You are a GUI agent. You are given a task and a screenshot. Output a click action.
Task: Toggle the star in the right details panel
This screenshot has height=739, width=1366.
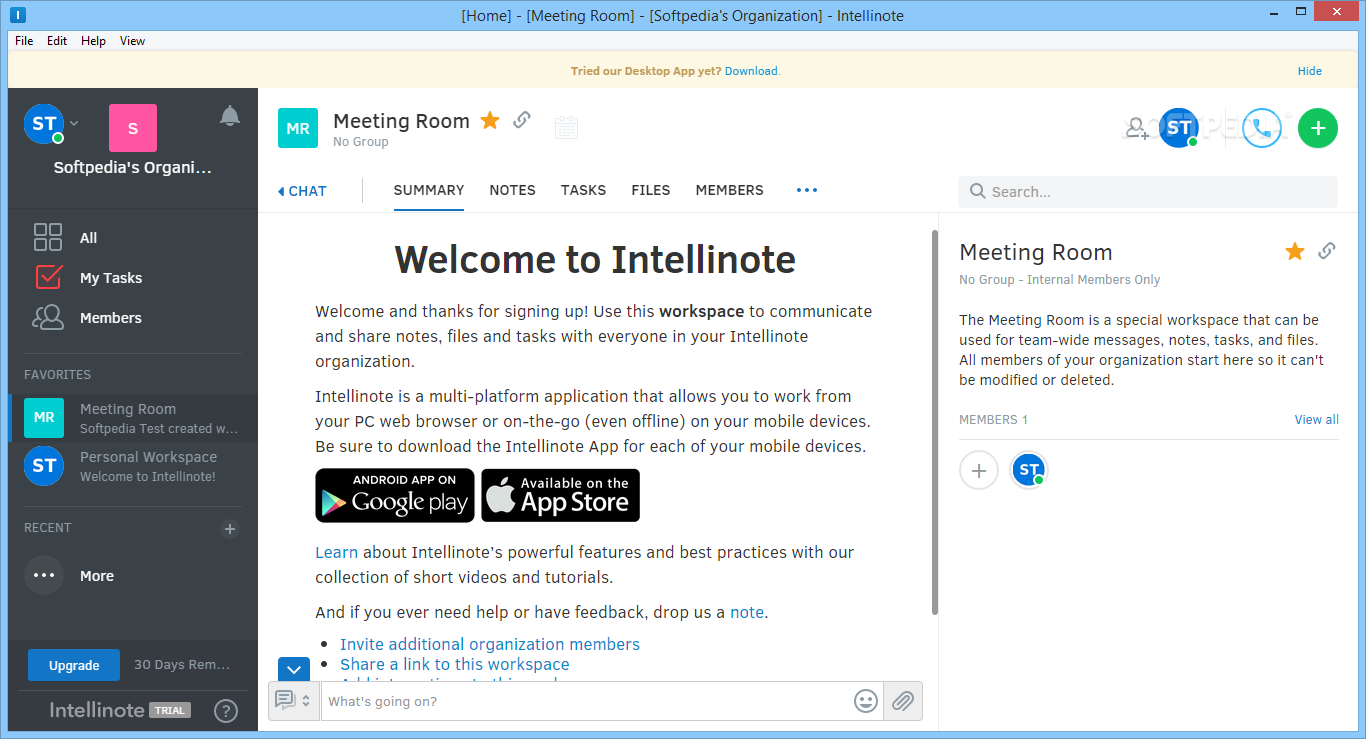click(x=1295, y=251)
